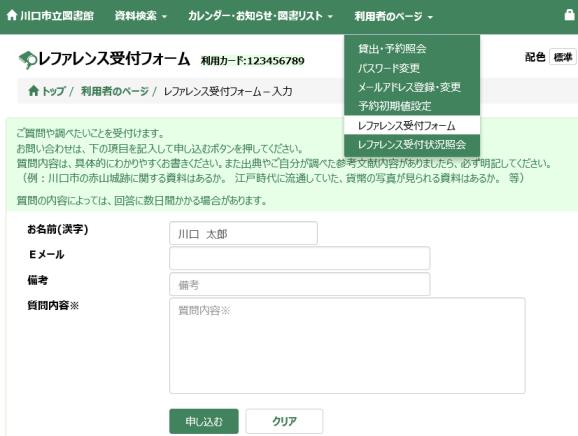The height and width of the screenshot is (436, 578).
Task: Open the カレンダー・お知らせ・図書リスト dropdown
Action: tap(260, 16)
